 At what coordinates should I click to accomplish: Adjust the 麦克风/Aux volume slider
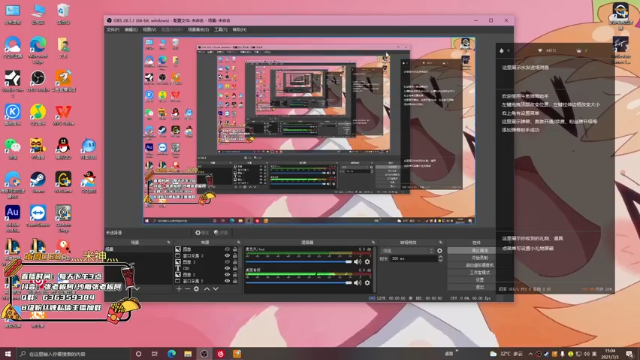[298, 262]
